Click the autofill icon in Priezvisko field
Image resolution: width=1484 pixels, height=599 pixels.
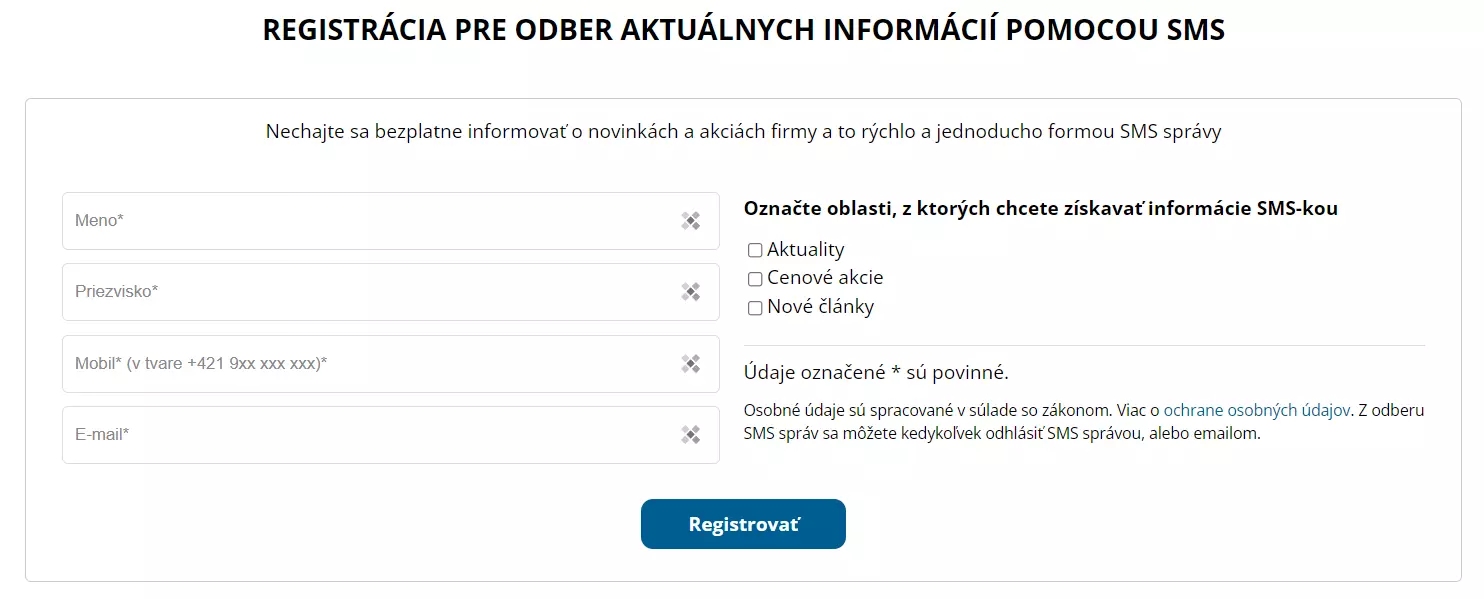pos(690,292)
